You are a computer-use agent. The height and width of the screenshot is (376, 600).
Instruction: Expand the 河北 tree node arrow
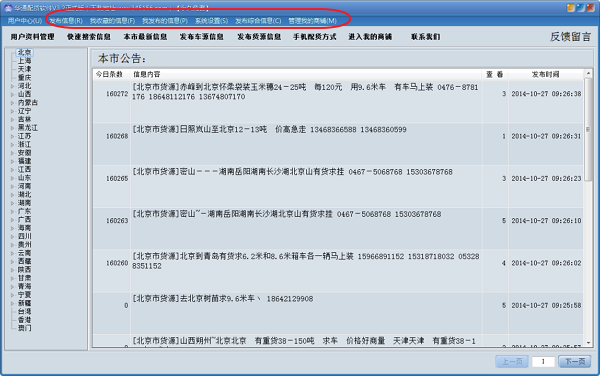point(12,86)
